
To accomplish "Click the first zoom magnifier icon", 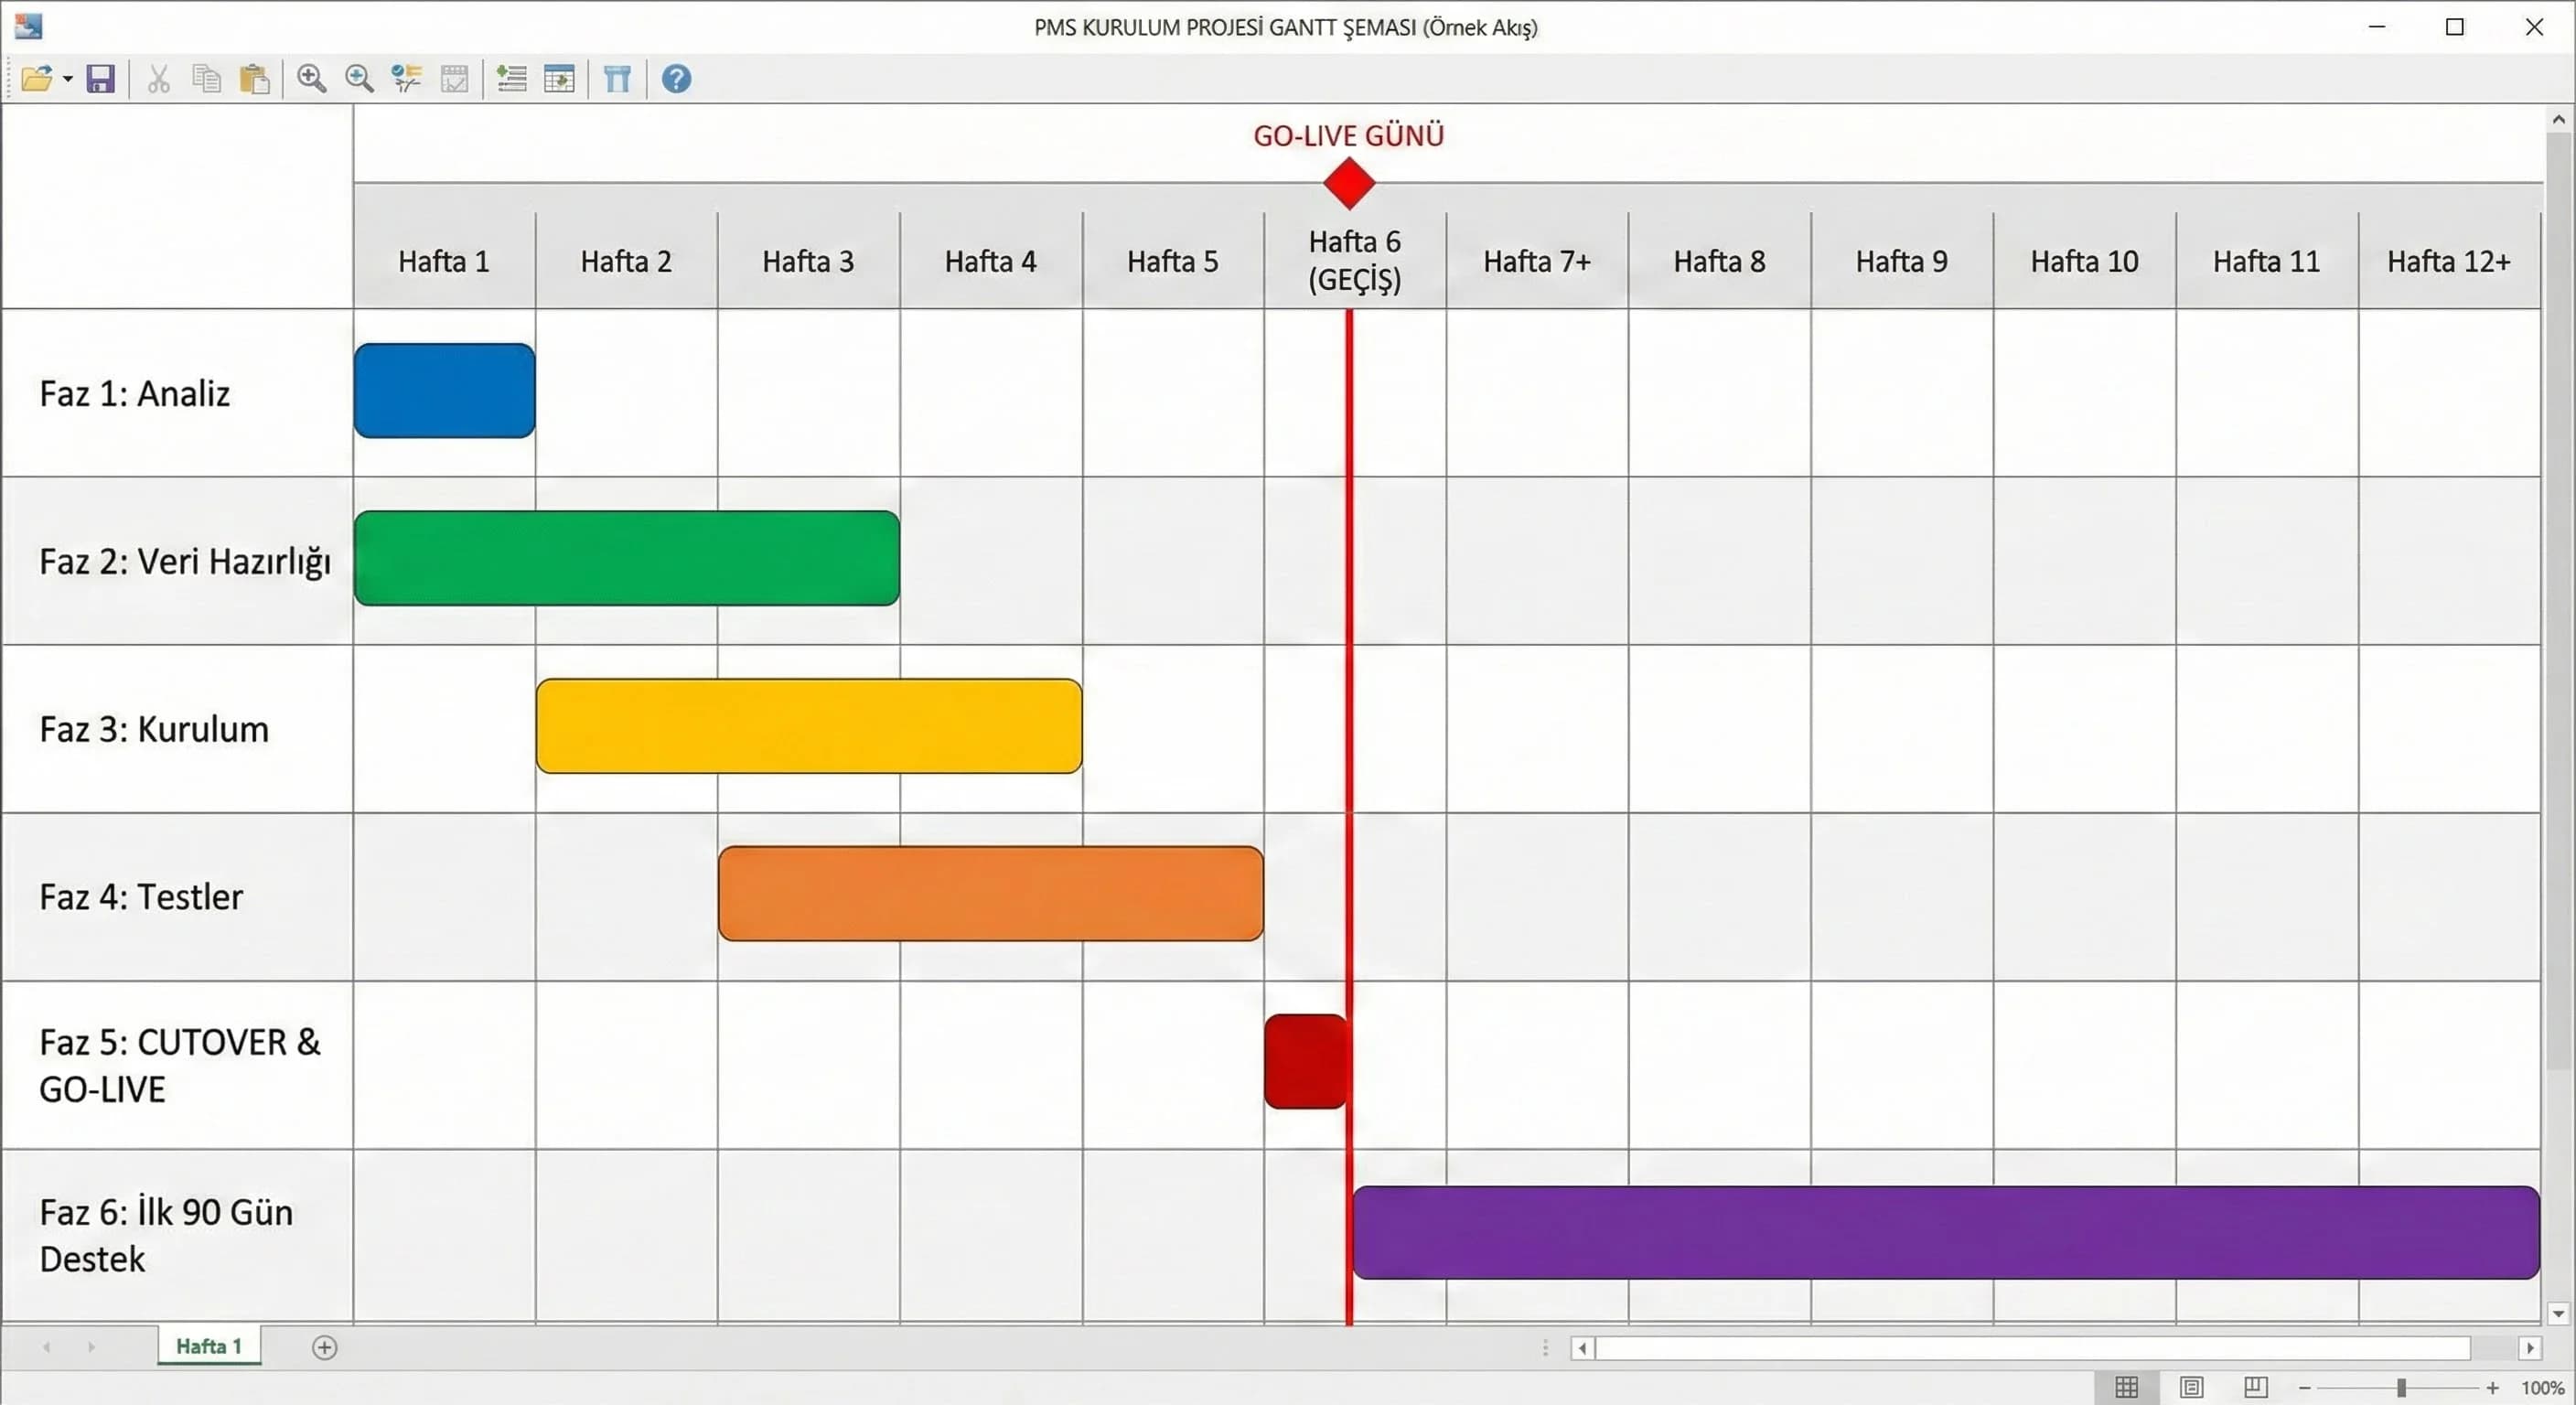I will tap(311, 79).
